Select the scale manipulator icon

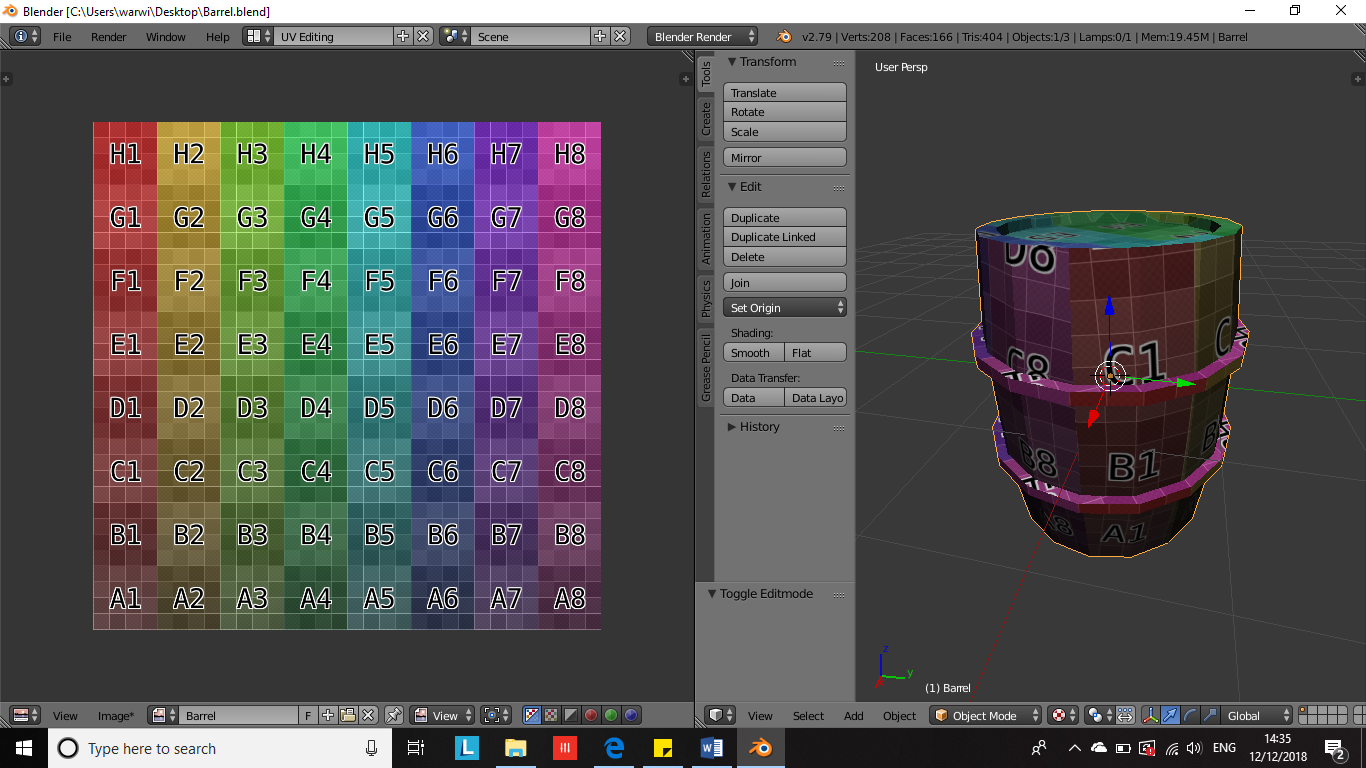[1210, 715]
